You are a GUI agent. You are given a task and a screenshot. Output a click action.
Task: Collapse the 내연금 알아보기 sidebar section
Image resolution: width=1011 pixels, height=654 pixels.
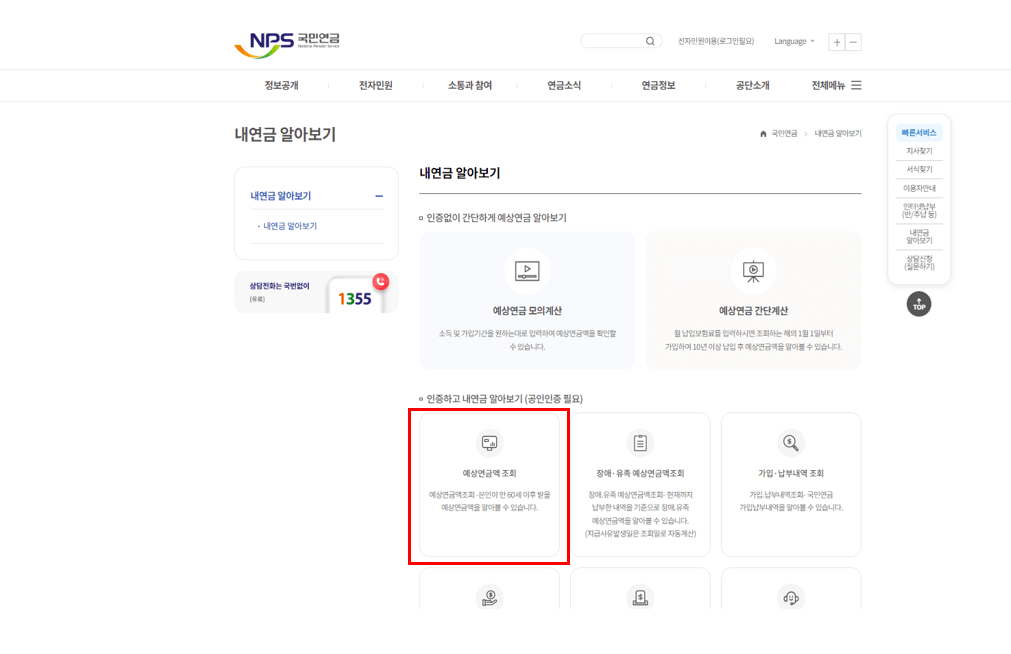(378, 195)
